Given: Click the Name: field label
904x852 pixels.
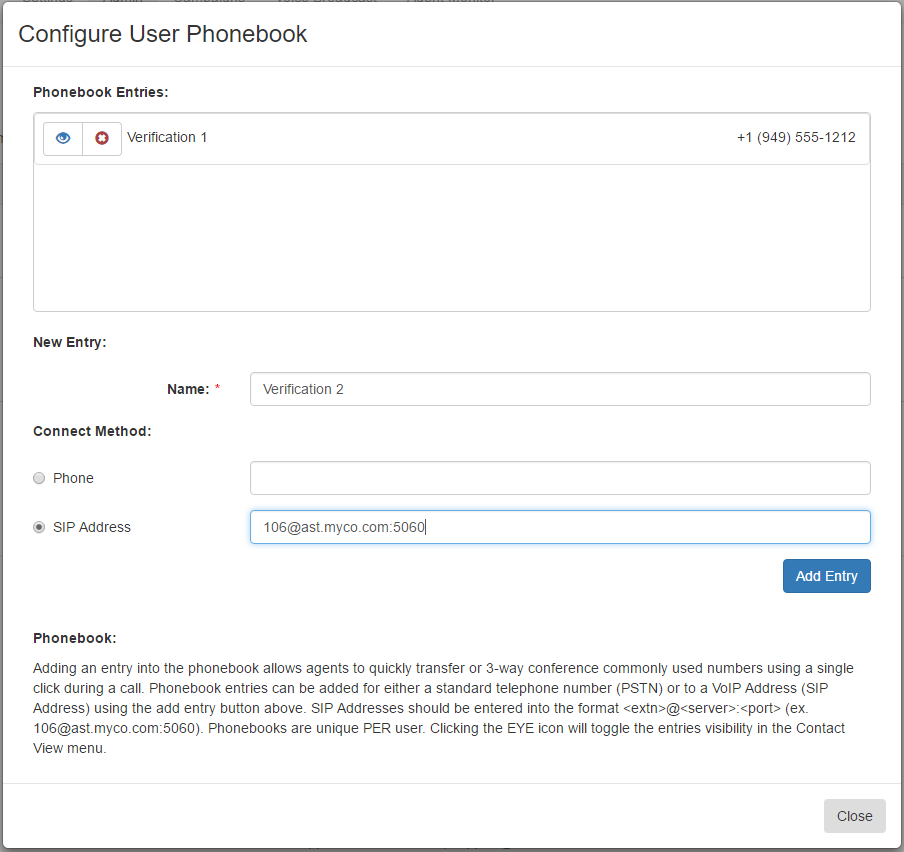Looking at the screenshot, I should point(188,389).
